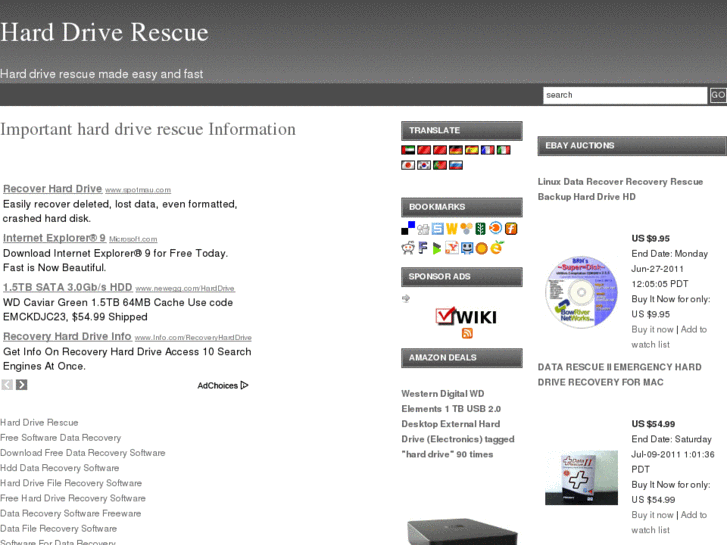Share page with the Reddit alien icon
The image size is (727, 545).
click(408, 248)
